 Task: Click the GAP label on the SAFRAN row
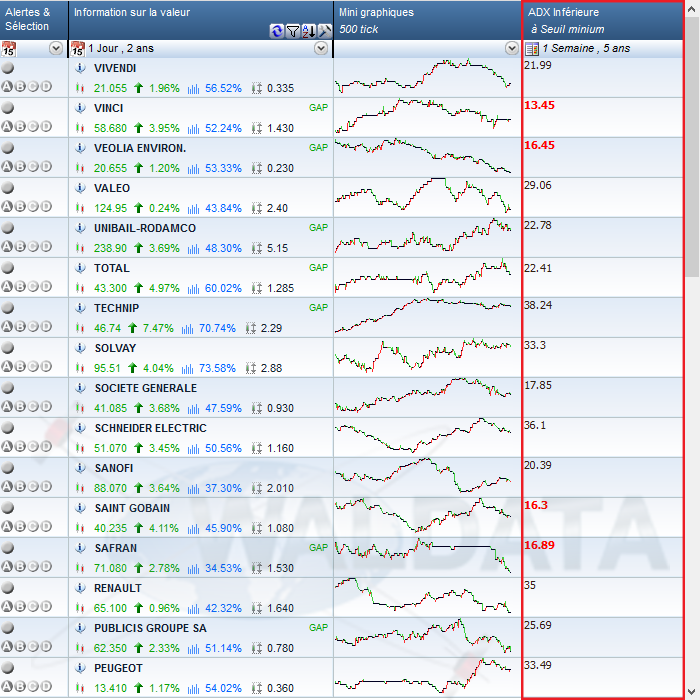coord(318,547)
